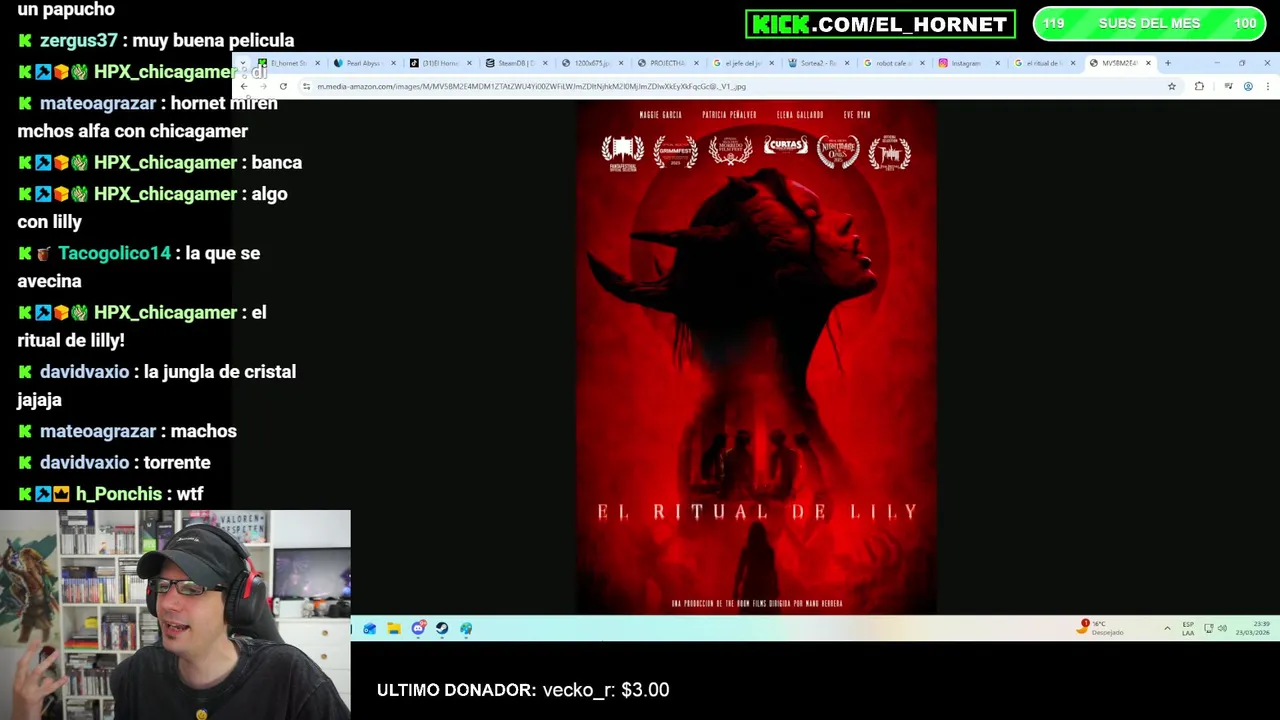Click the weather widget showing 16°C
Viewport: 1280px width, 720px height.
[1100, 628]
